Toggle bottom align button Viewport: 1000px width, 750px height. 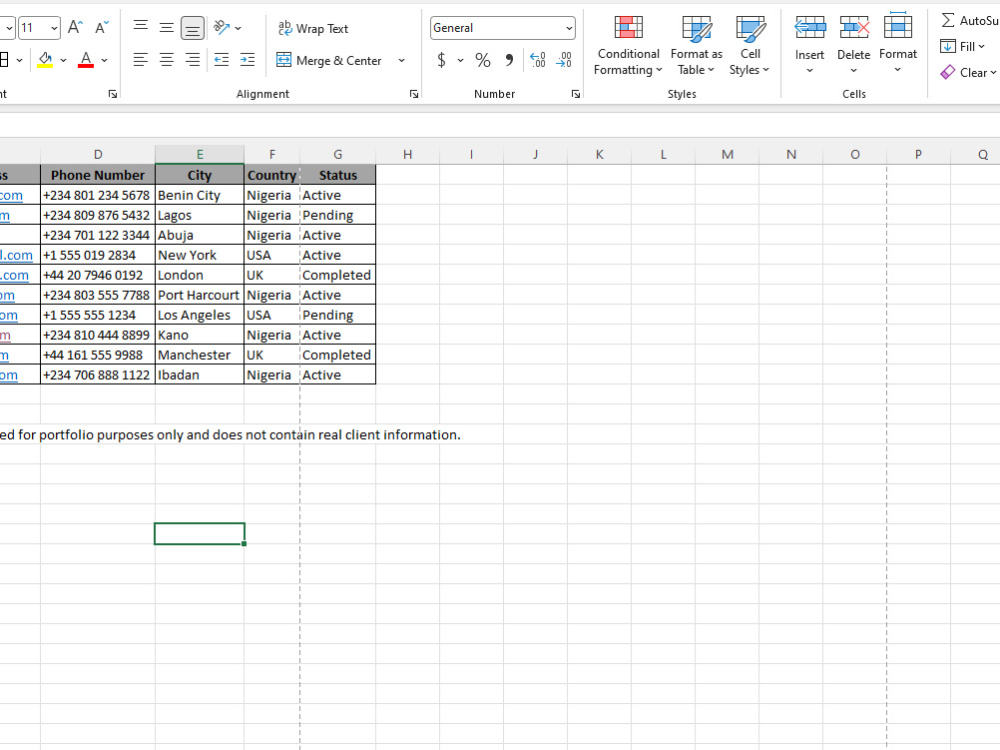(192, 27)
